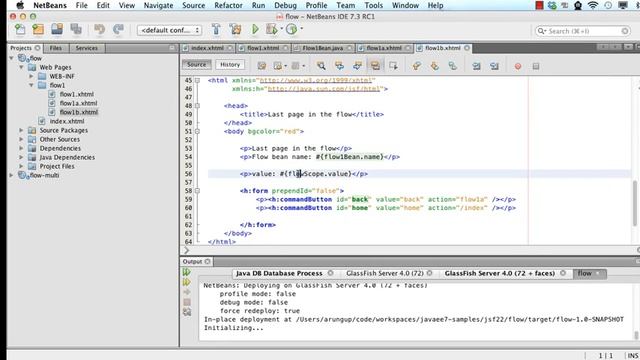Screen dimensions: 640x360
Task: Open Back navigation dropdown in editor toolbar
Action: pos(285,66)
